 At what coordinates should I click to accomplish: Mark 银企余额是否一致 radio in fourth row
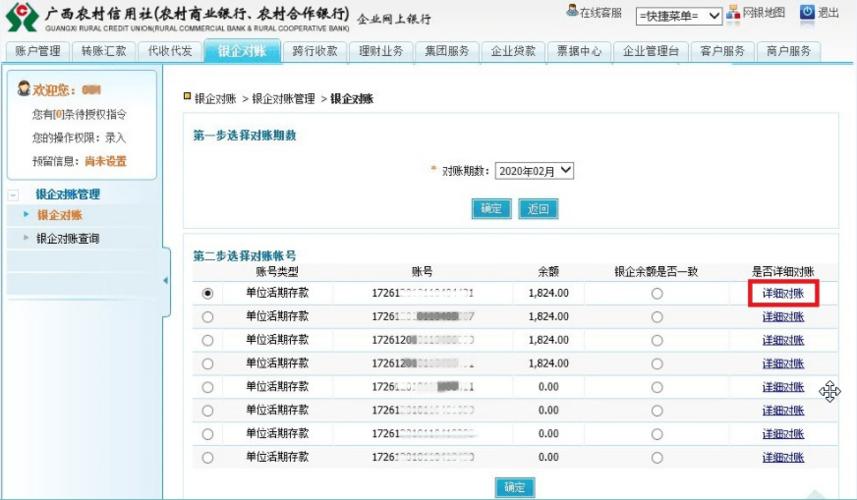pos(657,364)
